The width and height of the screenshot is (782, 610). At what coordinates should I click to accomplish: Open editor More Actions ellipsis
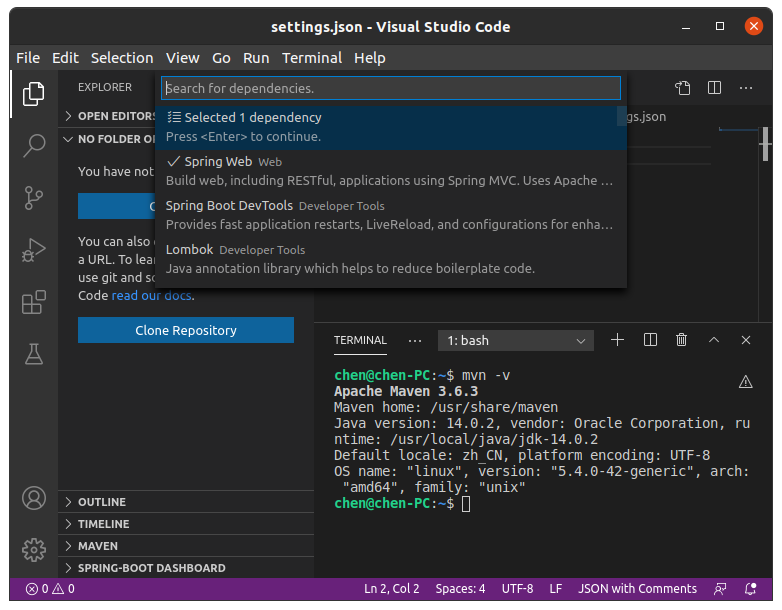[746, 88]
